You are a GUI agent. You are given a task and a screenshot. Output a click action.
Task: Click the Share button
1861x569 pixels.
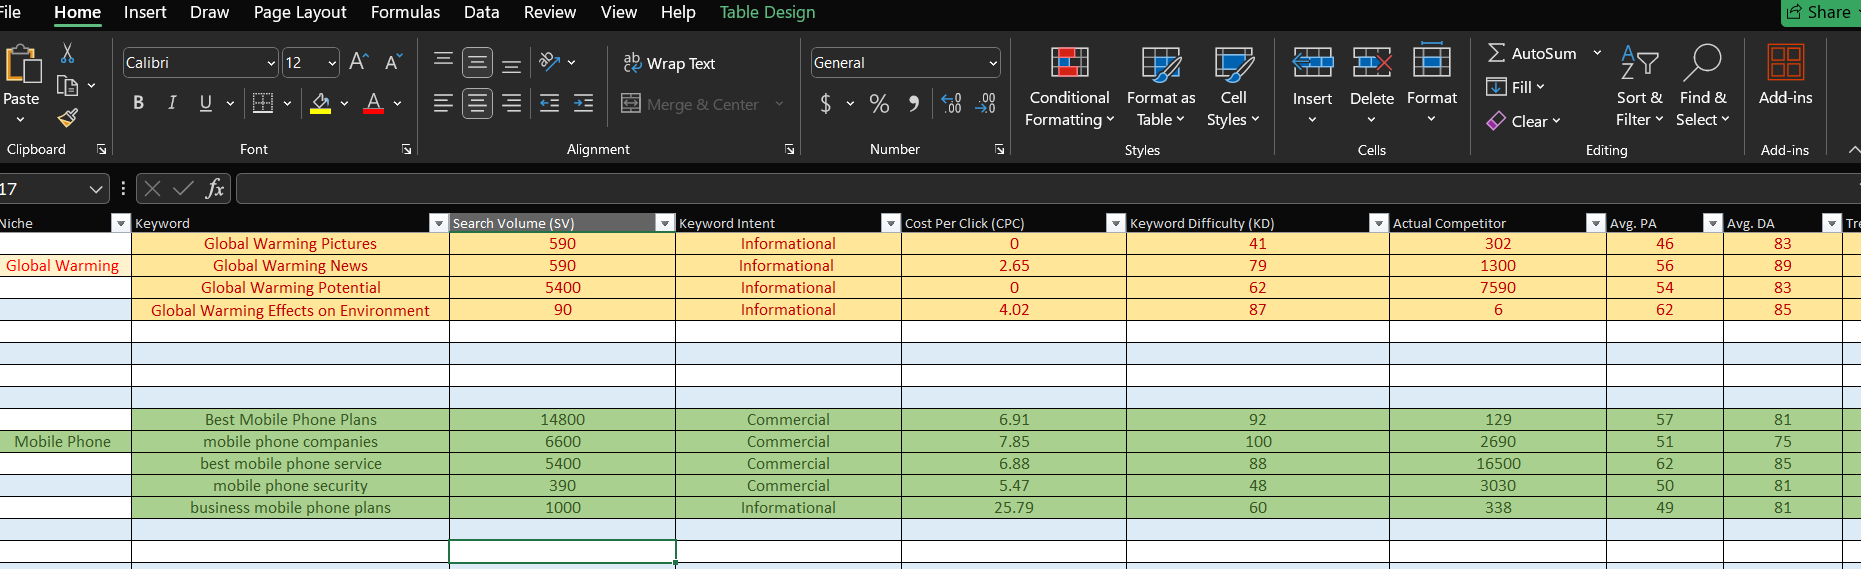coord(1820,12)
